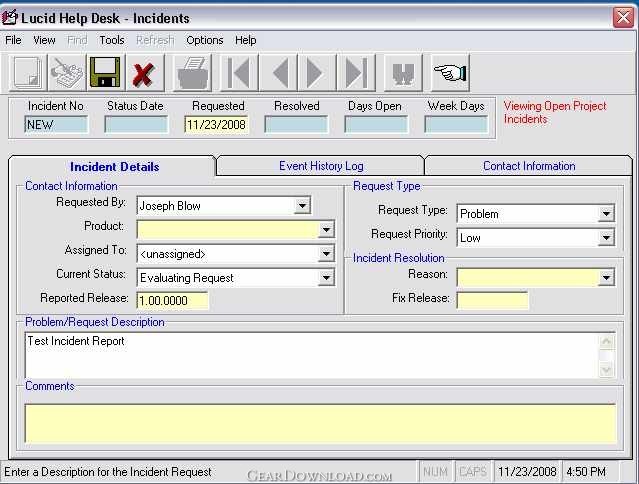The height and width of the screenshot is (484, 639).
Task: Click the 'Evaluating Request' status value
Action: pyautogui.click(x=187, y=278)
